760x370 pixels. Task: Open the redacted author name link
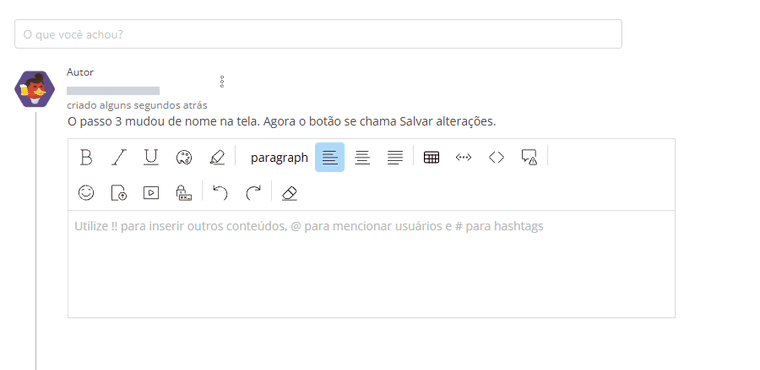click(113, 91)
